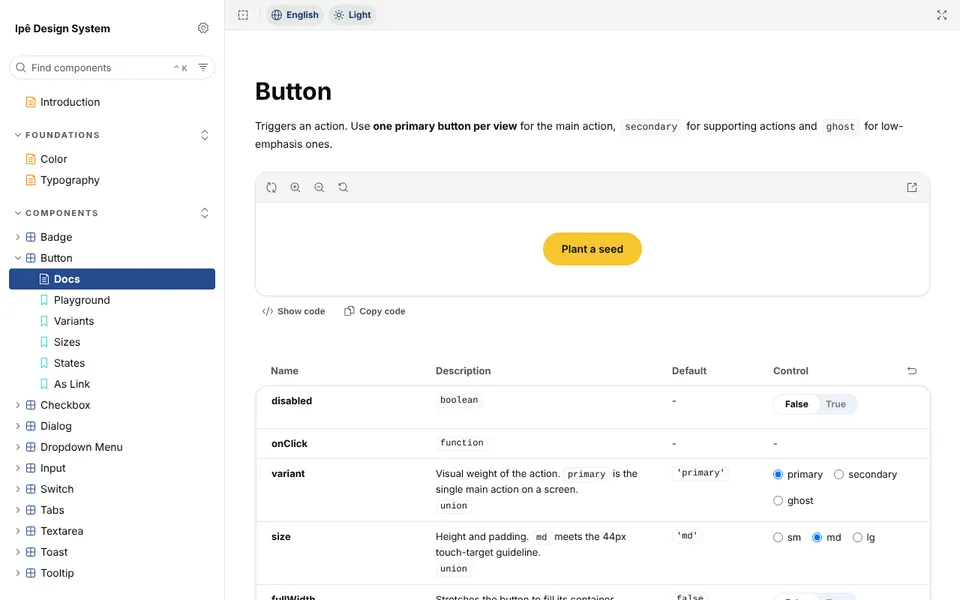Reset controls with the undo arrow icon

(x=912, y=370)
